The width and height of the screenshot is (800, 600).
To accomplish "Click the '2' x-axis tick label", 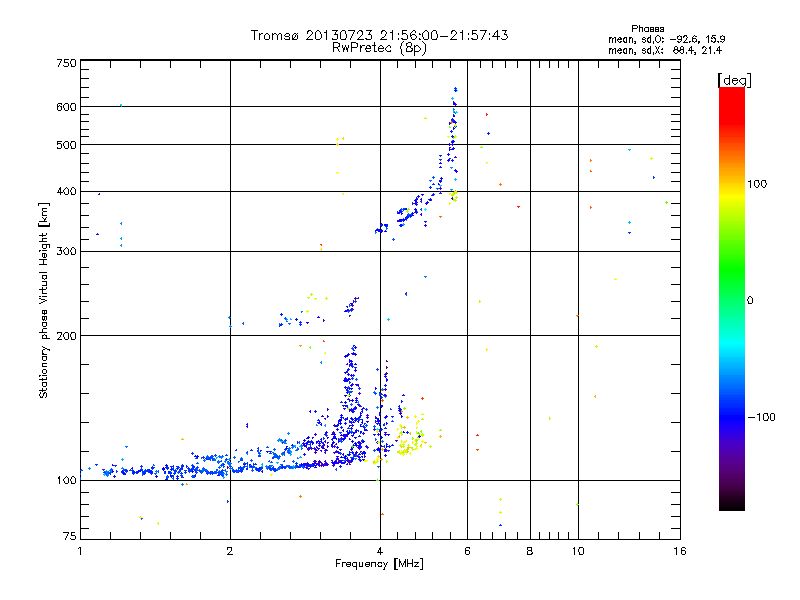I will [230, 551].
